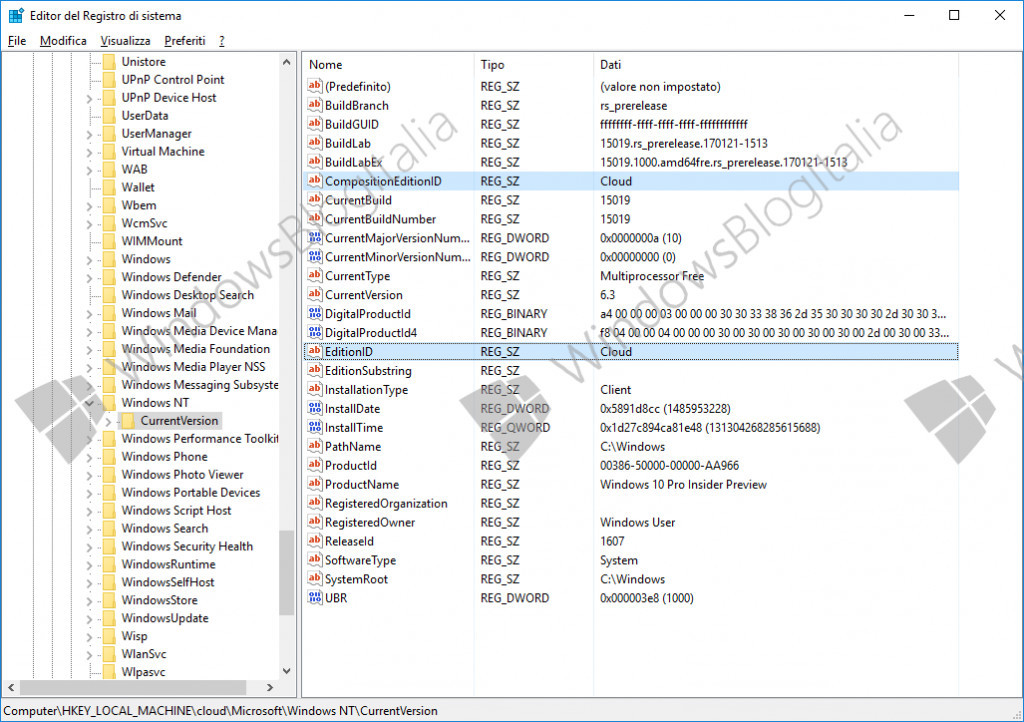Click the UBR DWORD value icon
The image size is (1024, 722).
coord(315,597)
